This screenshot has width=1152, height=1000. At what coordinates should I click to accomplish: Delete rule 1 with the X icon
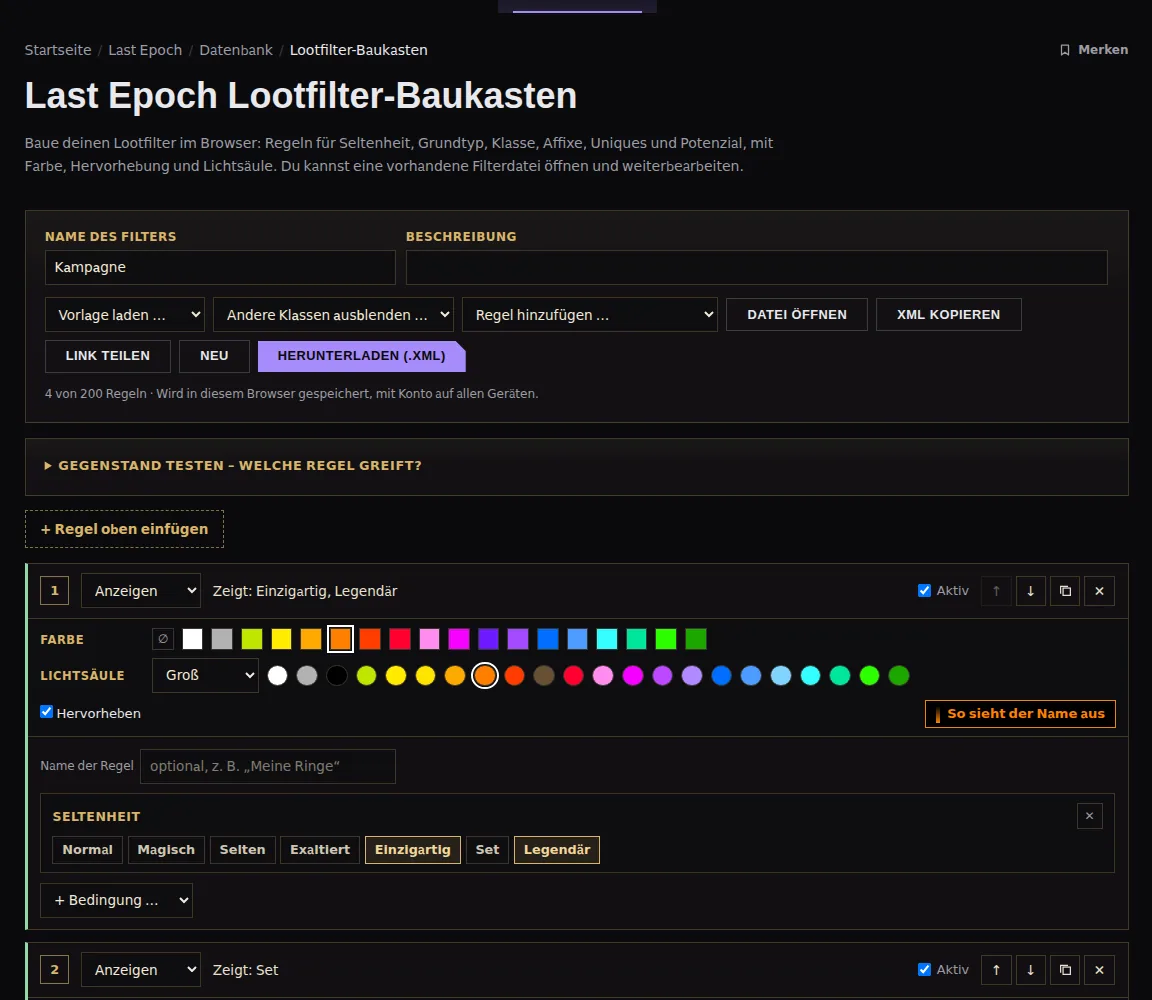click(1099, 591)
